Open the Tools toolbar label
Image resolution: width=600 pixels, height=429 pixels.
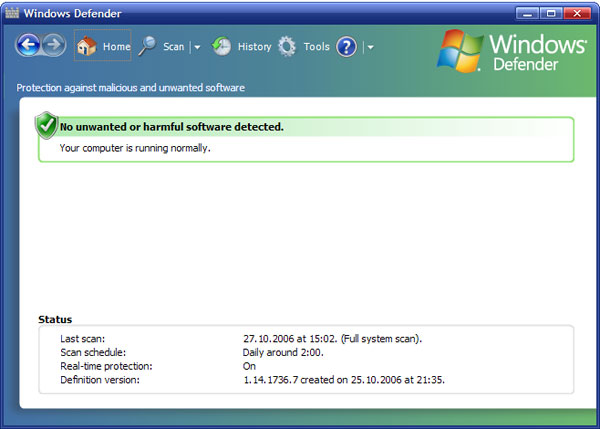click(x=316, y=47)
